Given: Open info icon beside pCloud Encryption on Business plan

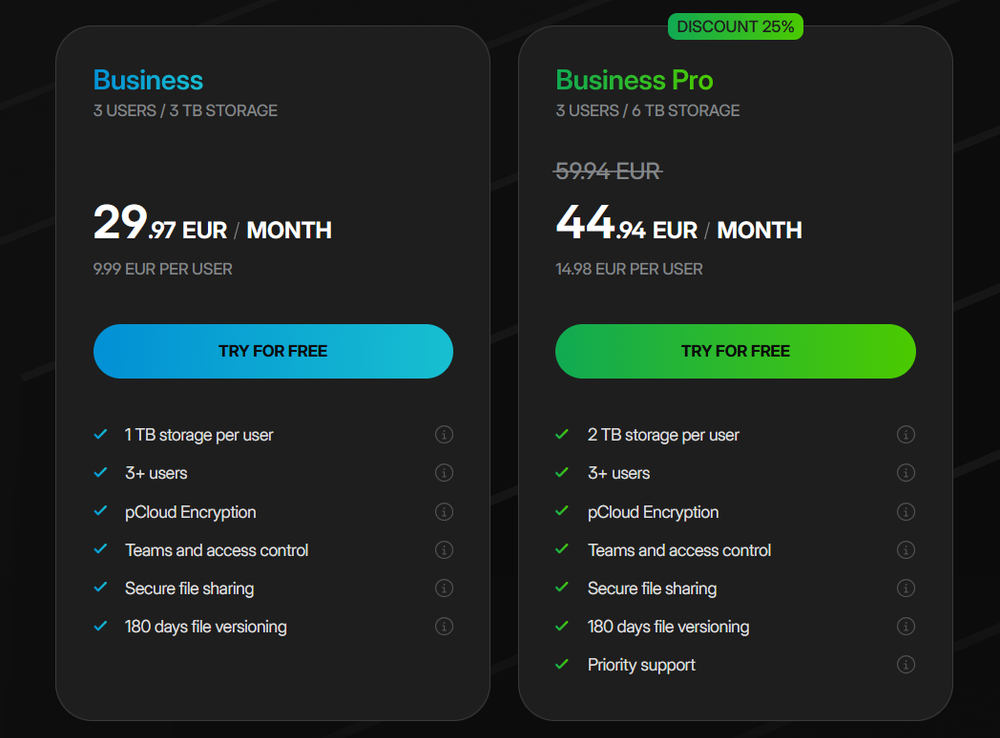Looking at the screenshot, I should (x=444, y=511).
